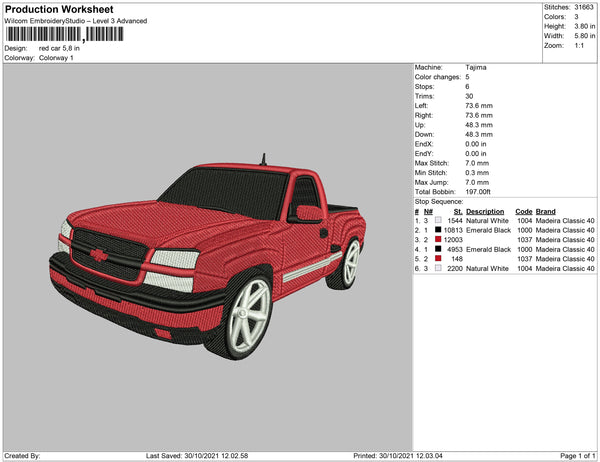The height and width of the screenshot is (462, 600).
Task: Click the 'EndY:' label
Action: (x=424, y=153)
